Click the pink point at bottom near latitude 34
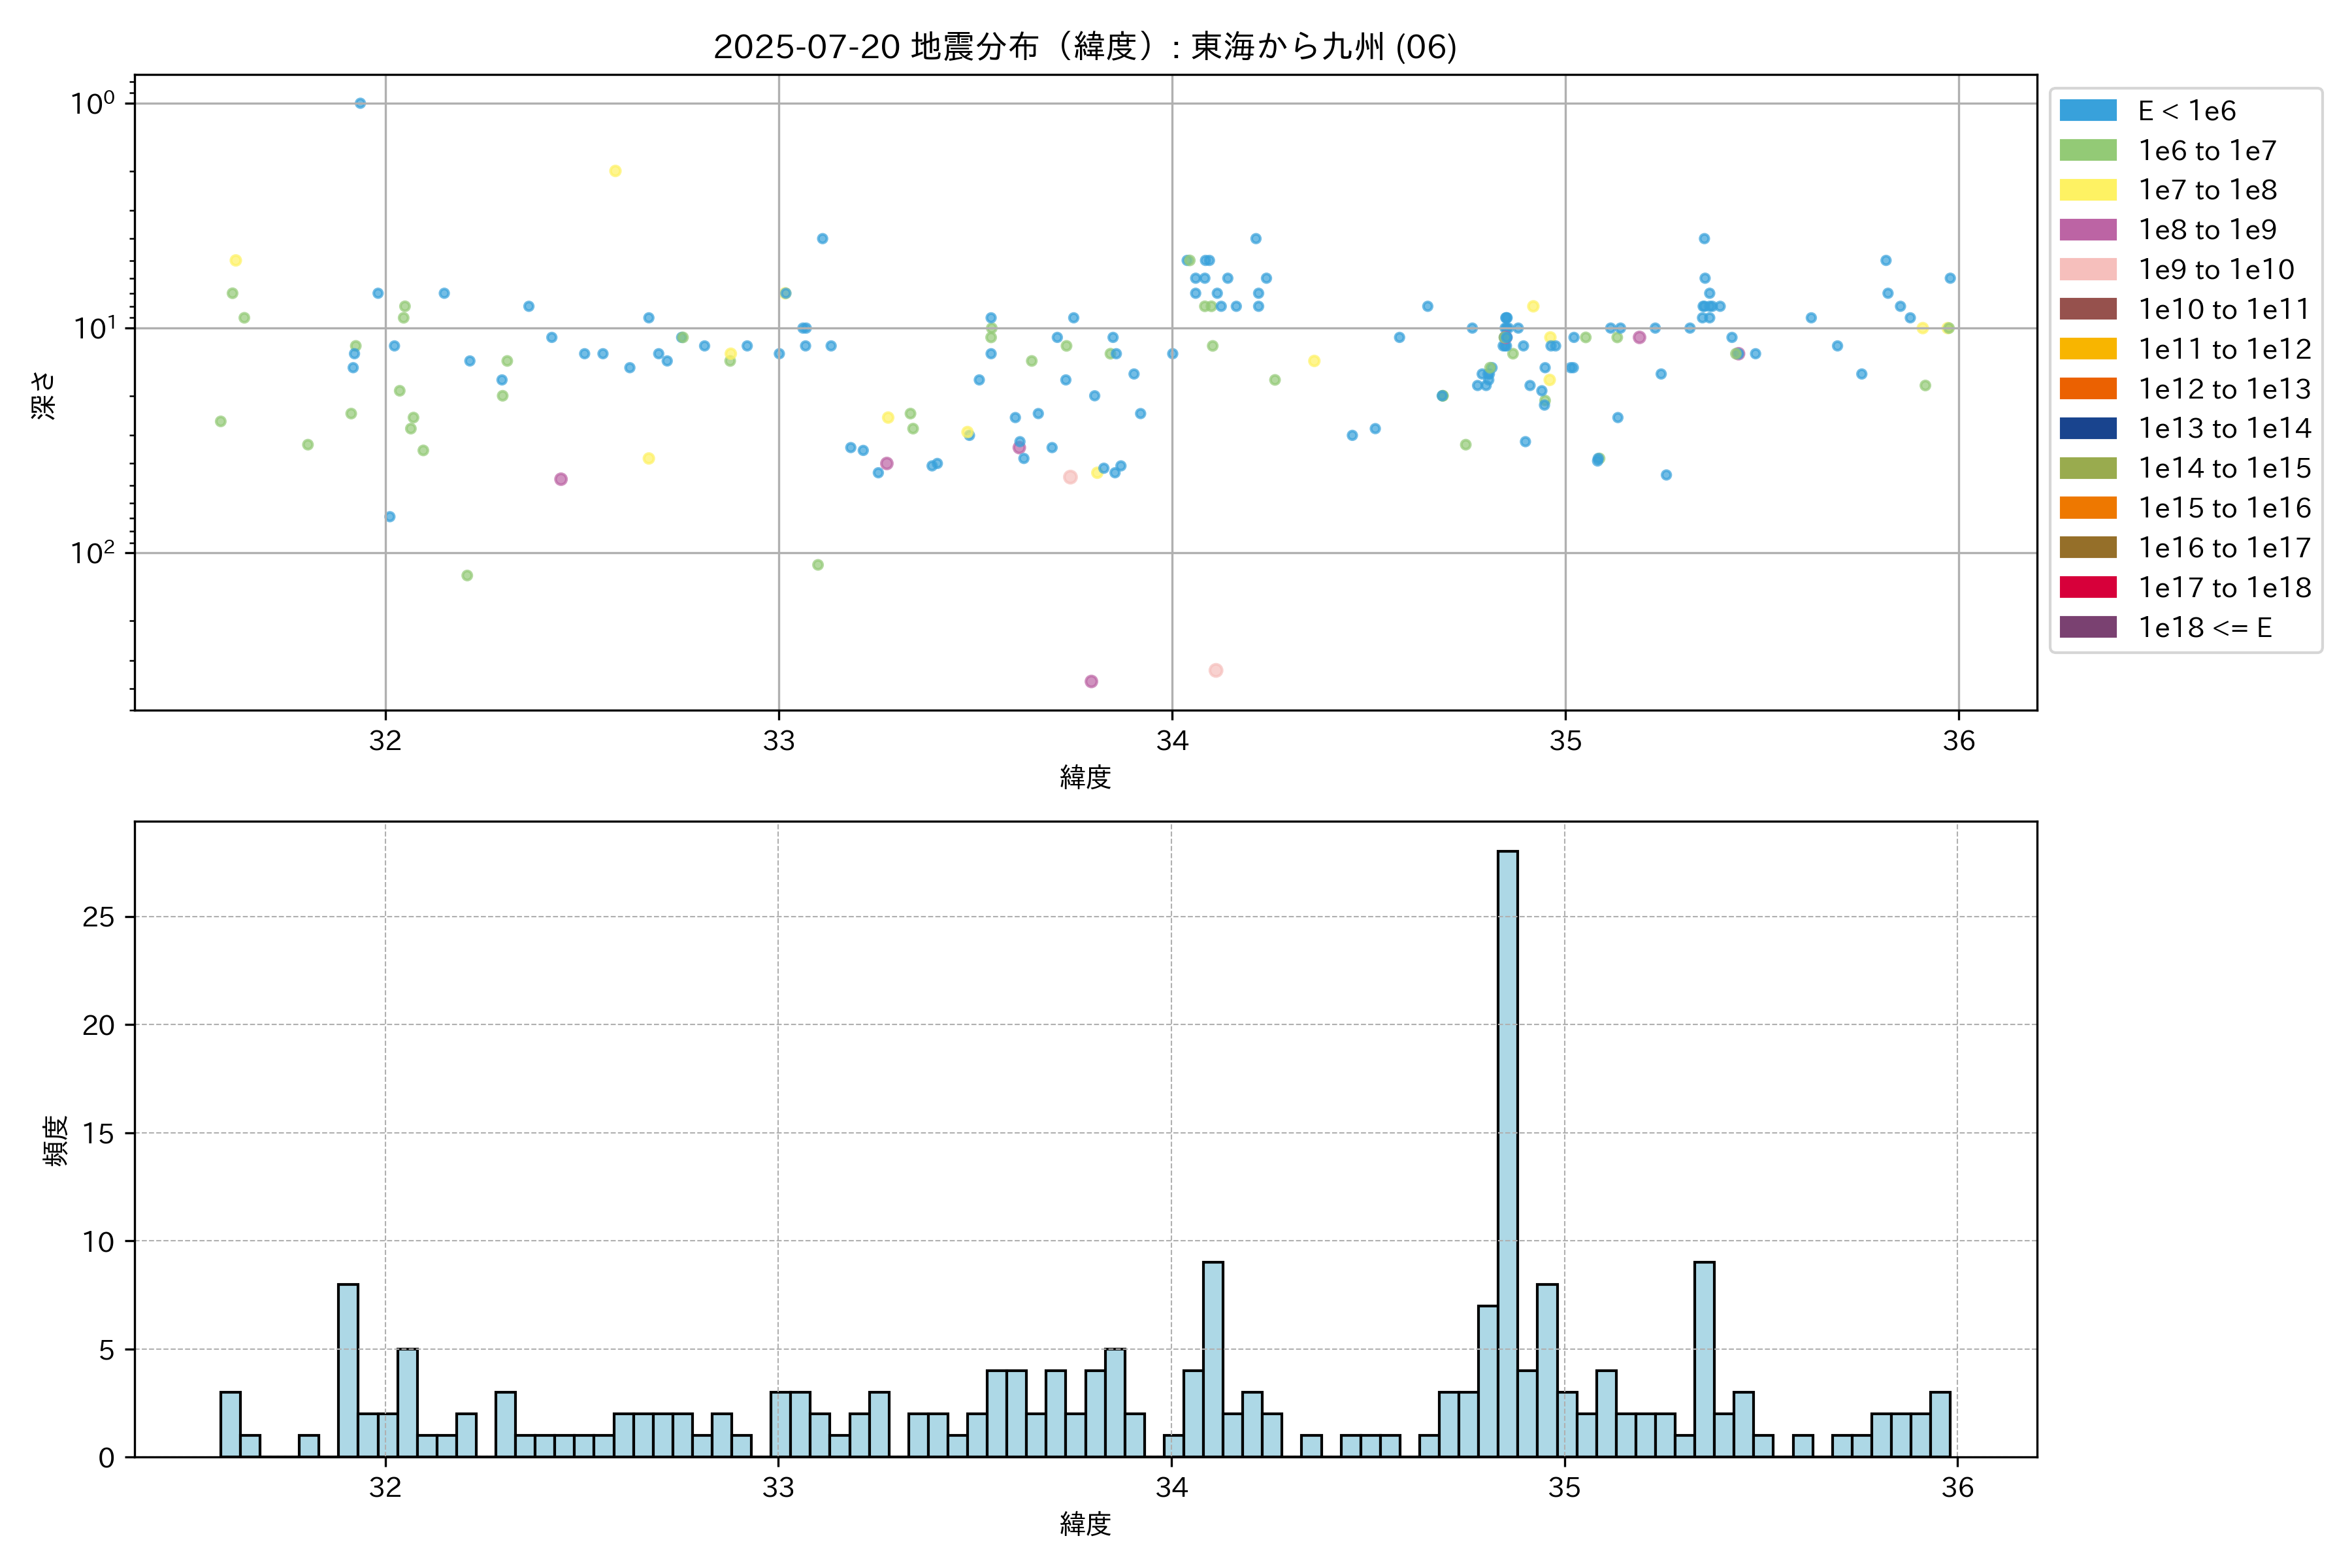This screenshot has width=2352, height=1568. [1215, 670]
